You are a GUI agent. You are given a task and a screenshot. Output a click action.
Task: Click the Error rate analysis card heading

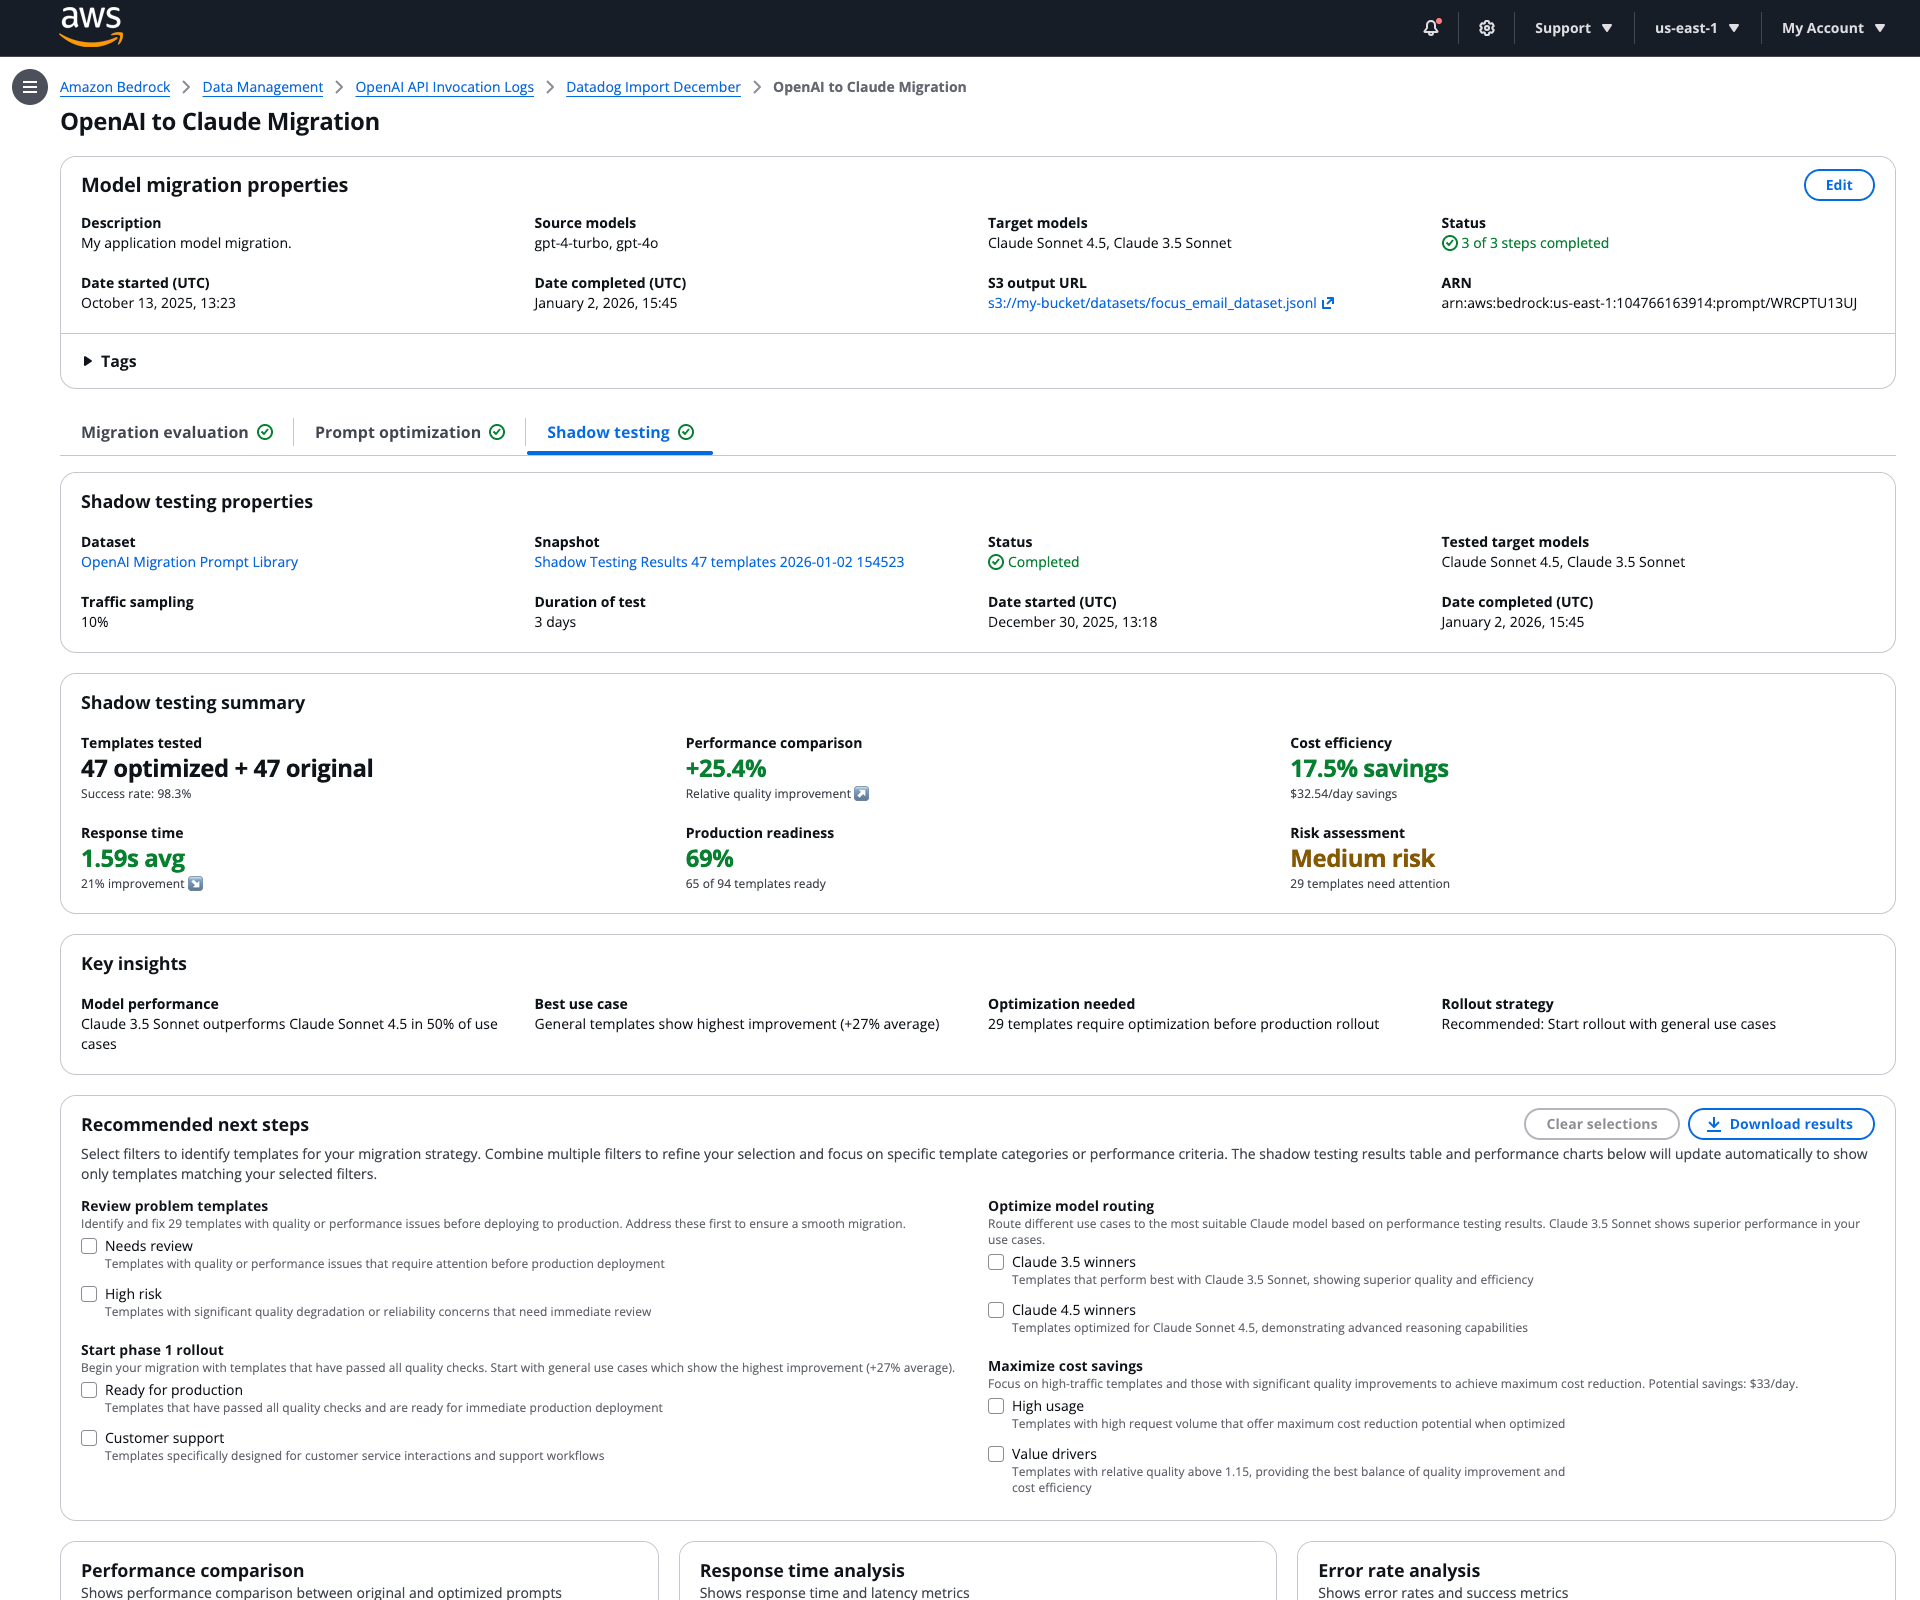(1399, 1571)
